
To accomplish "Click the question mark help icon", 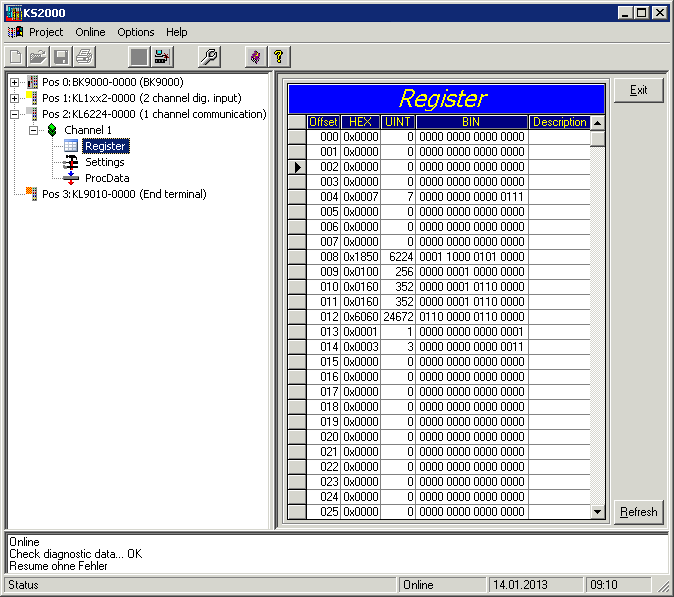I will tap(279, 57).
